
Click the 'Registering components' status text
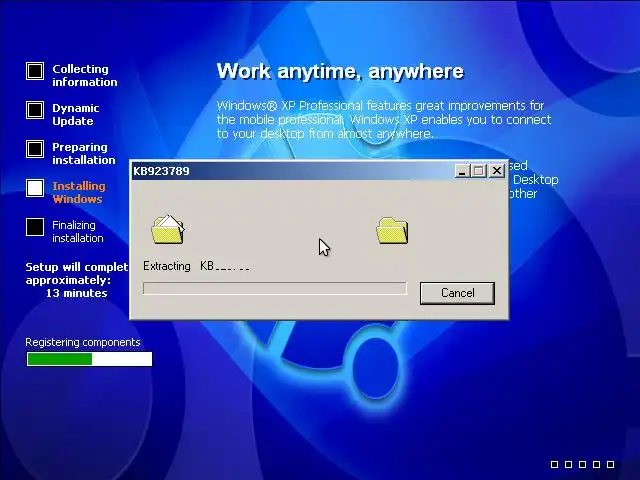click(x=83, y=342)
